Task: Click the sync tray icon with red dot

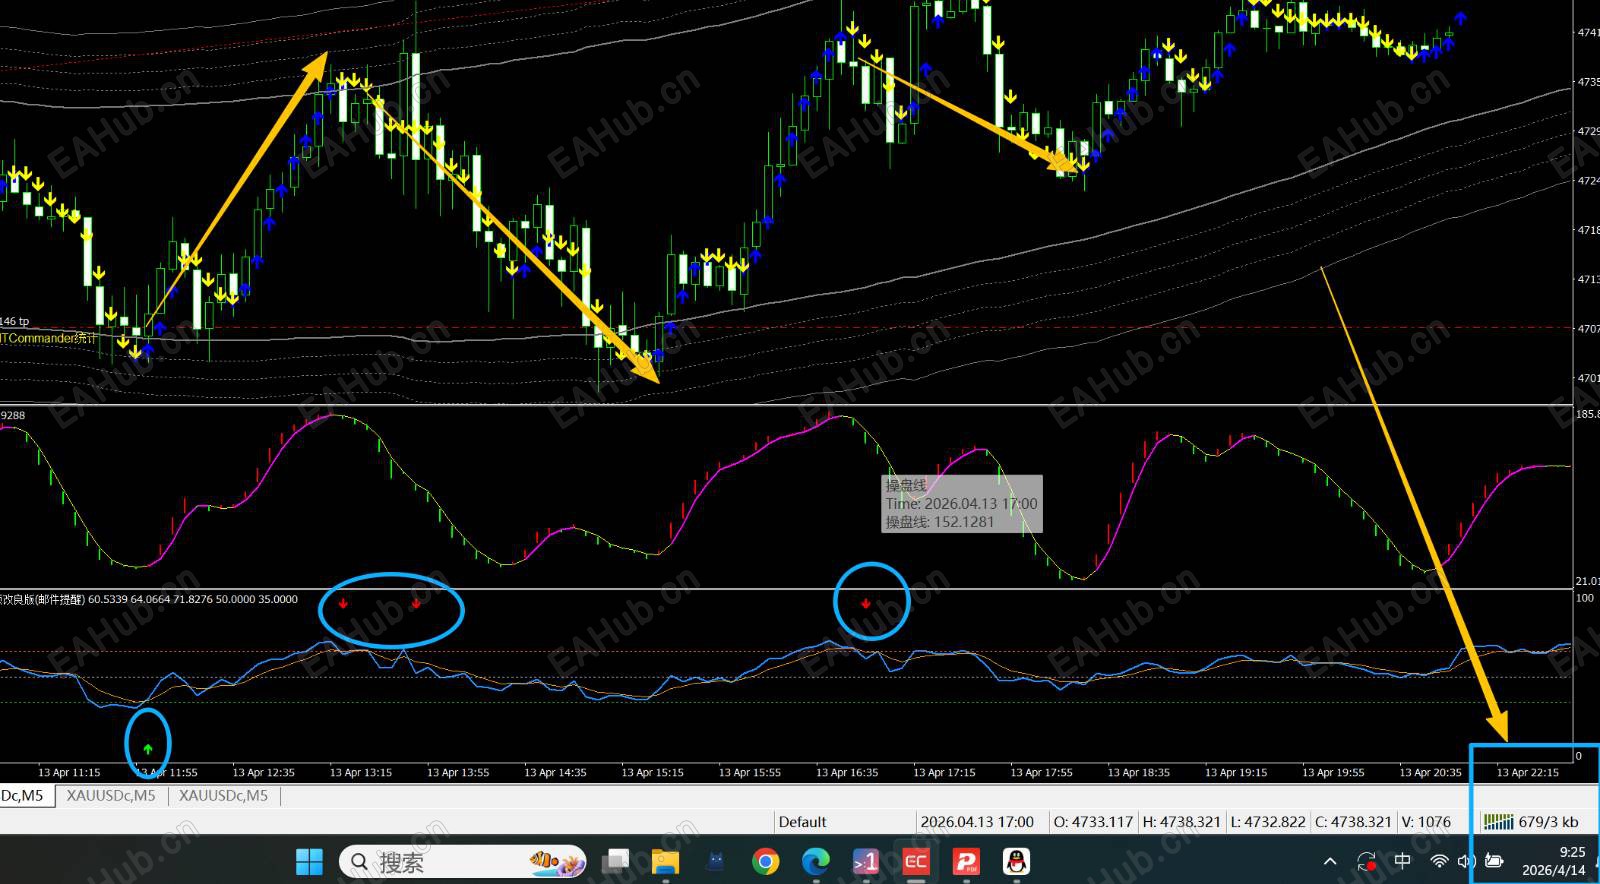Action: (x=1367, y=861)
